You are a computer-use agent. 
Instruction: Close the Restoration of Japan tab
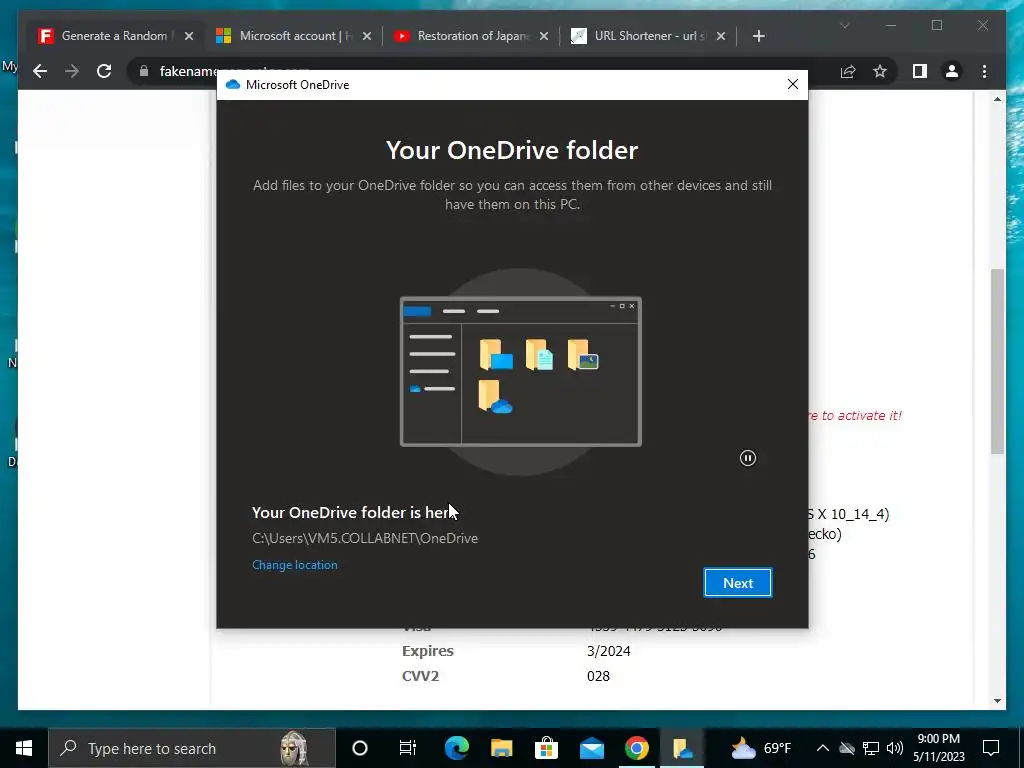click(x=544, y=36)
